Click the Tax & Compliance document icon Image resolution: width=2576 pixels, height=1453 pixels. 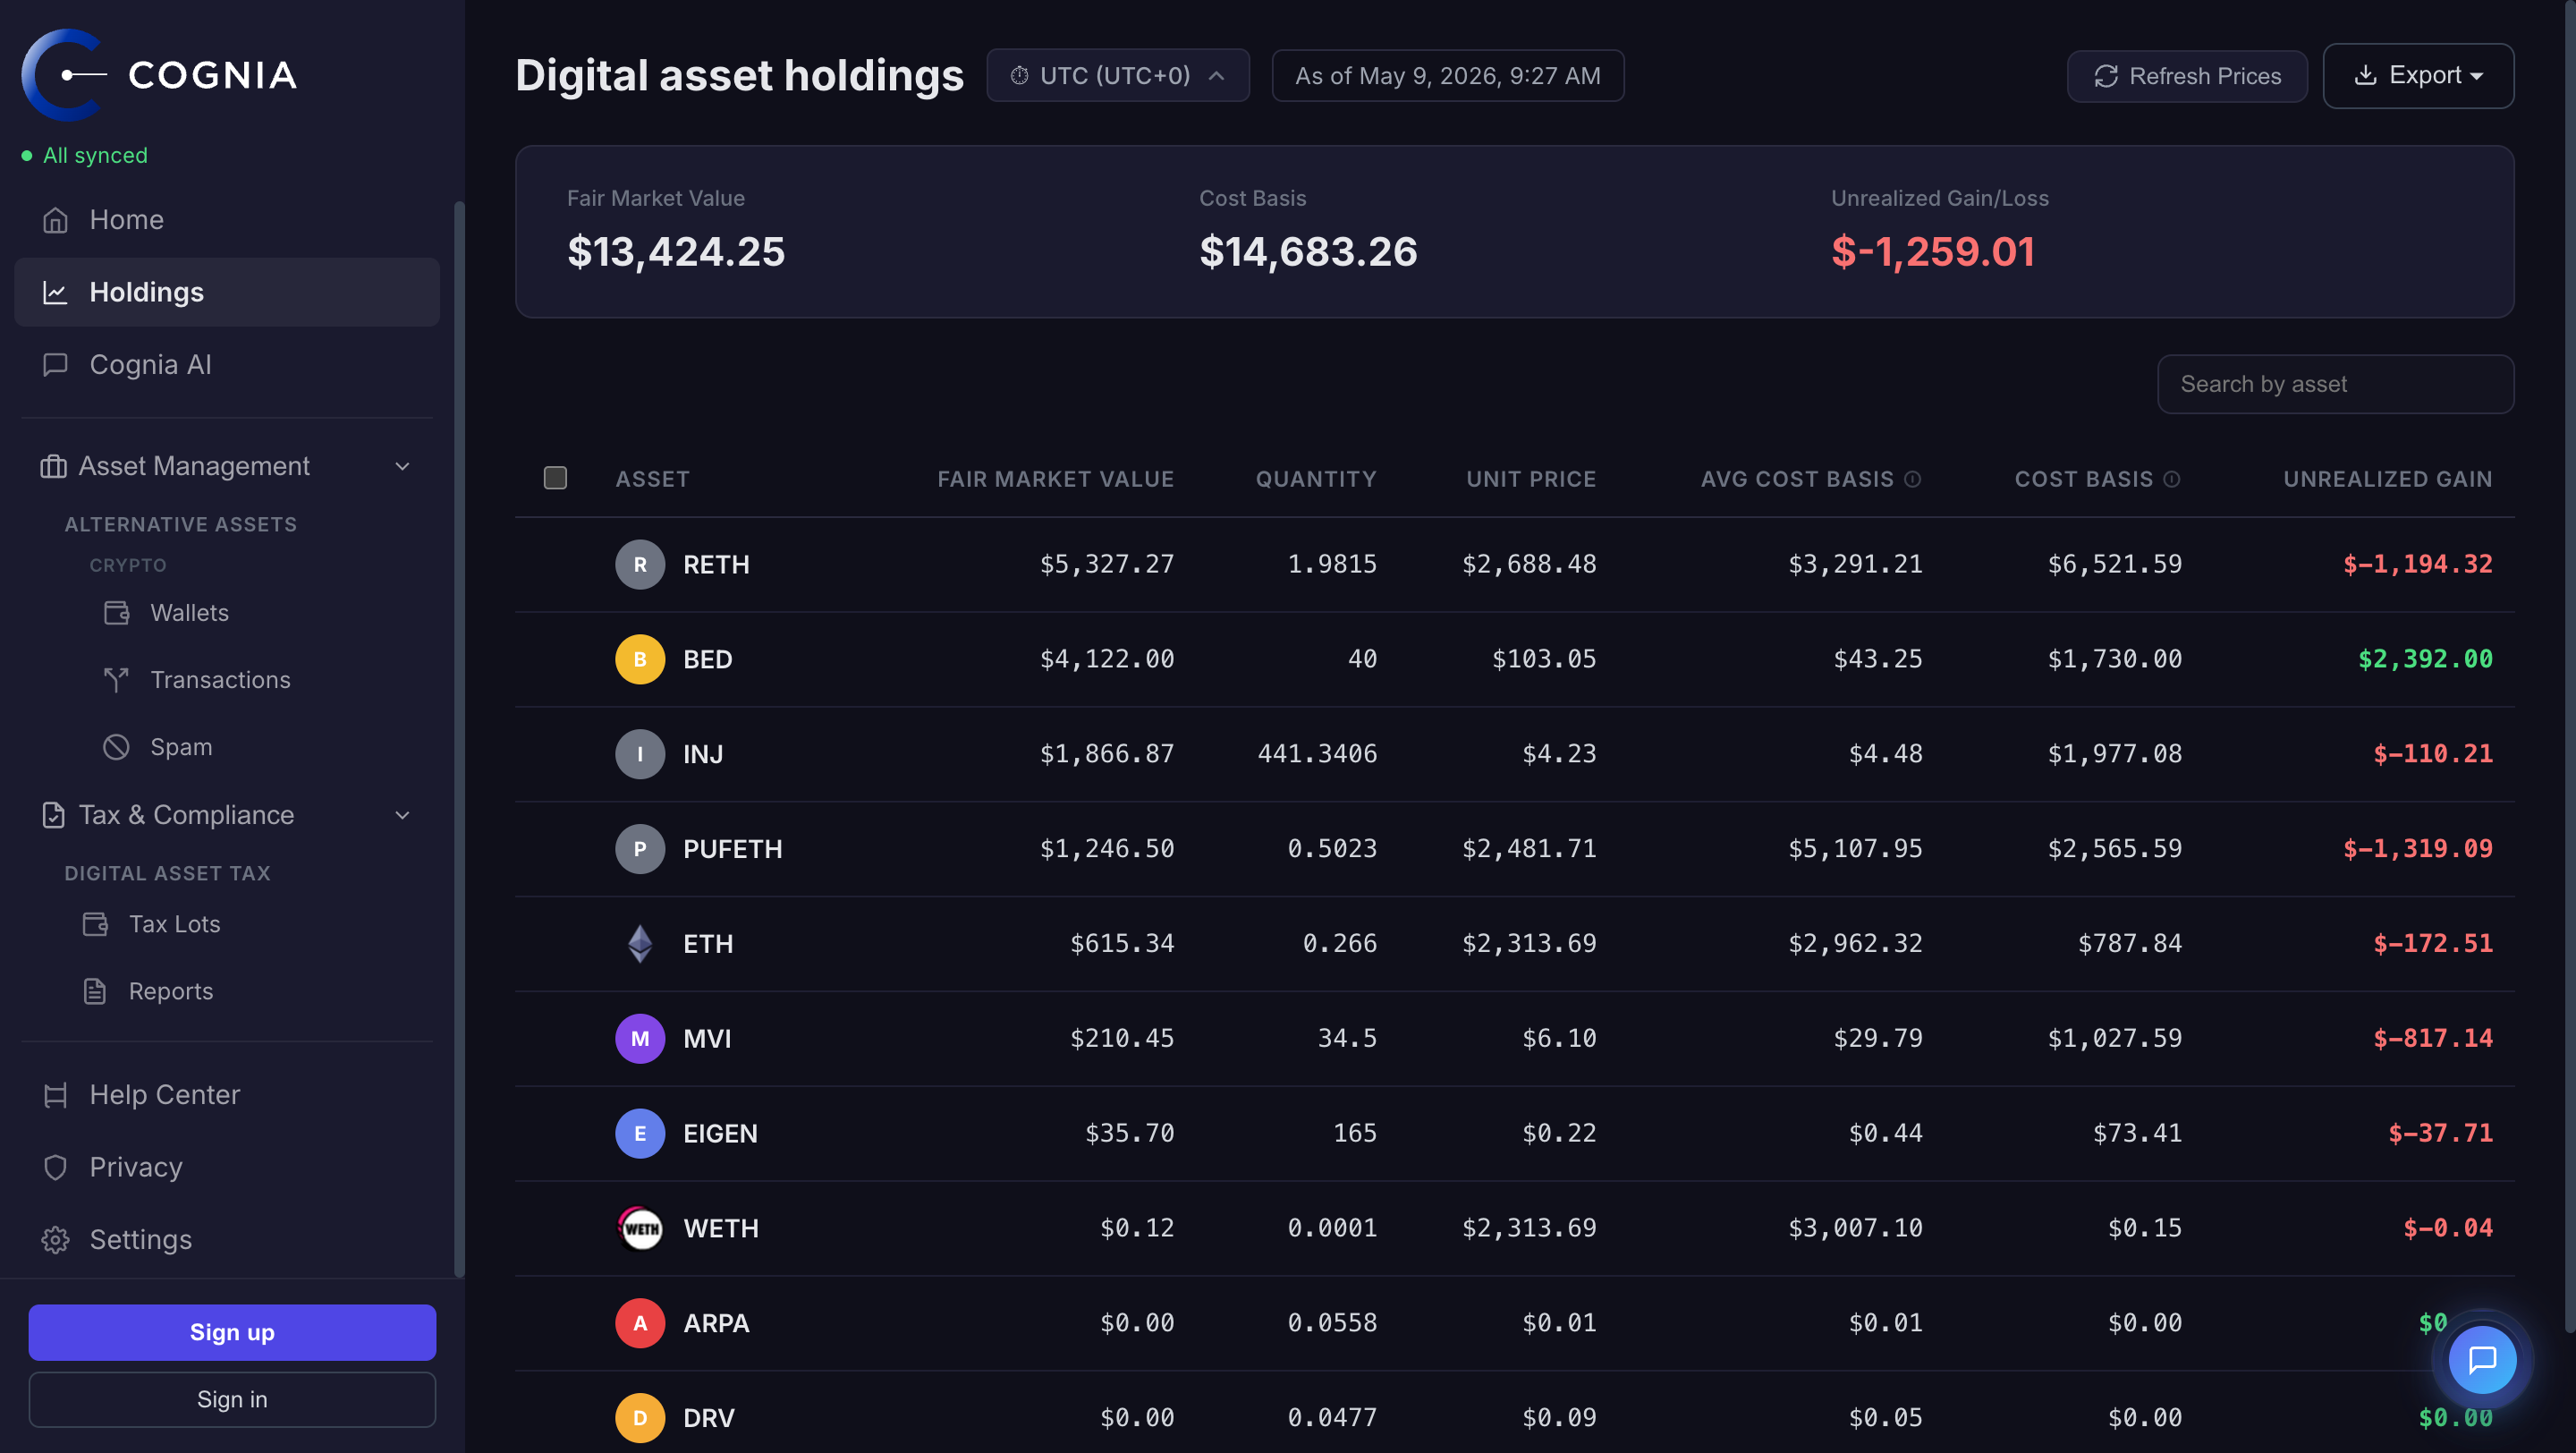tap(53, 815)
